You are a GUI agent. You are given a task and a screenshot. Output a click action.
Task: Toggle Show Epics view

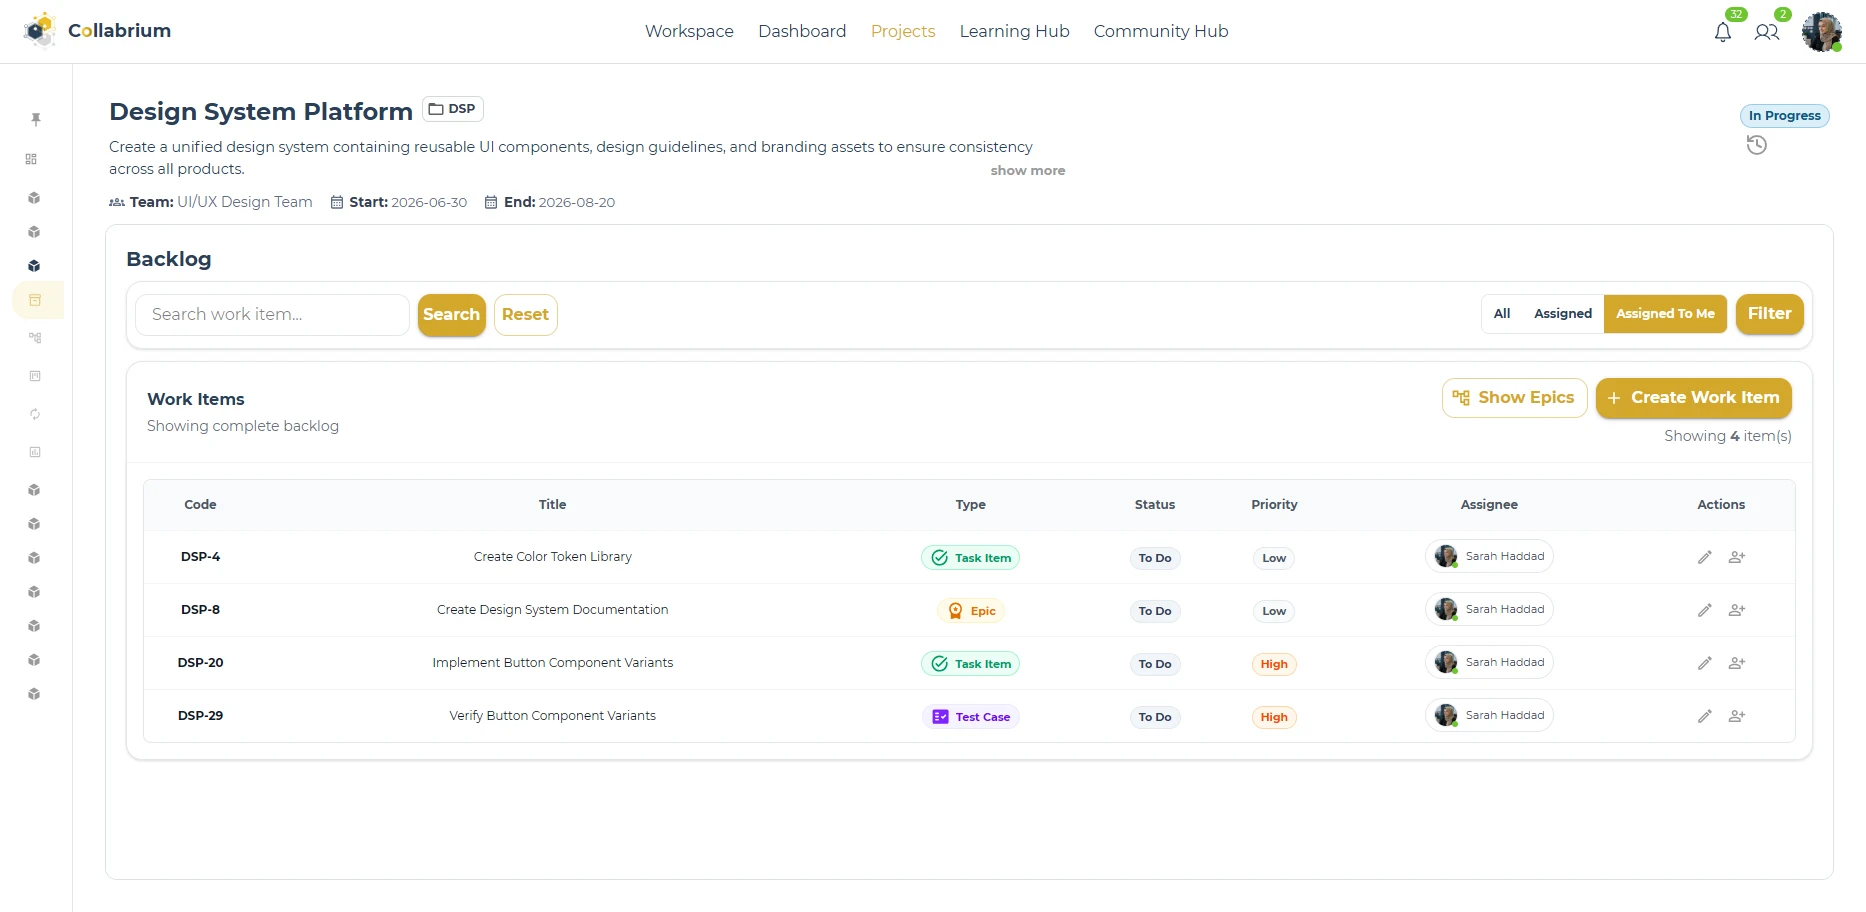coord(1514,398)
